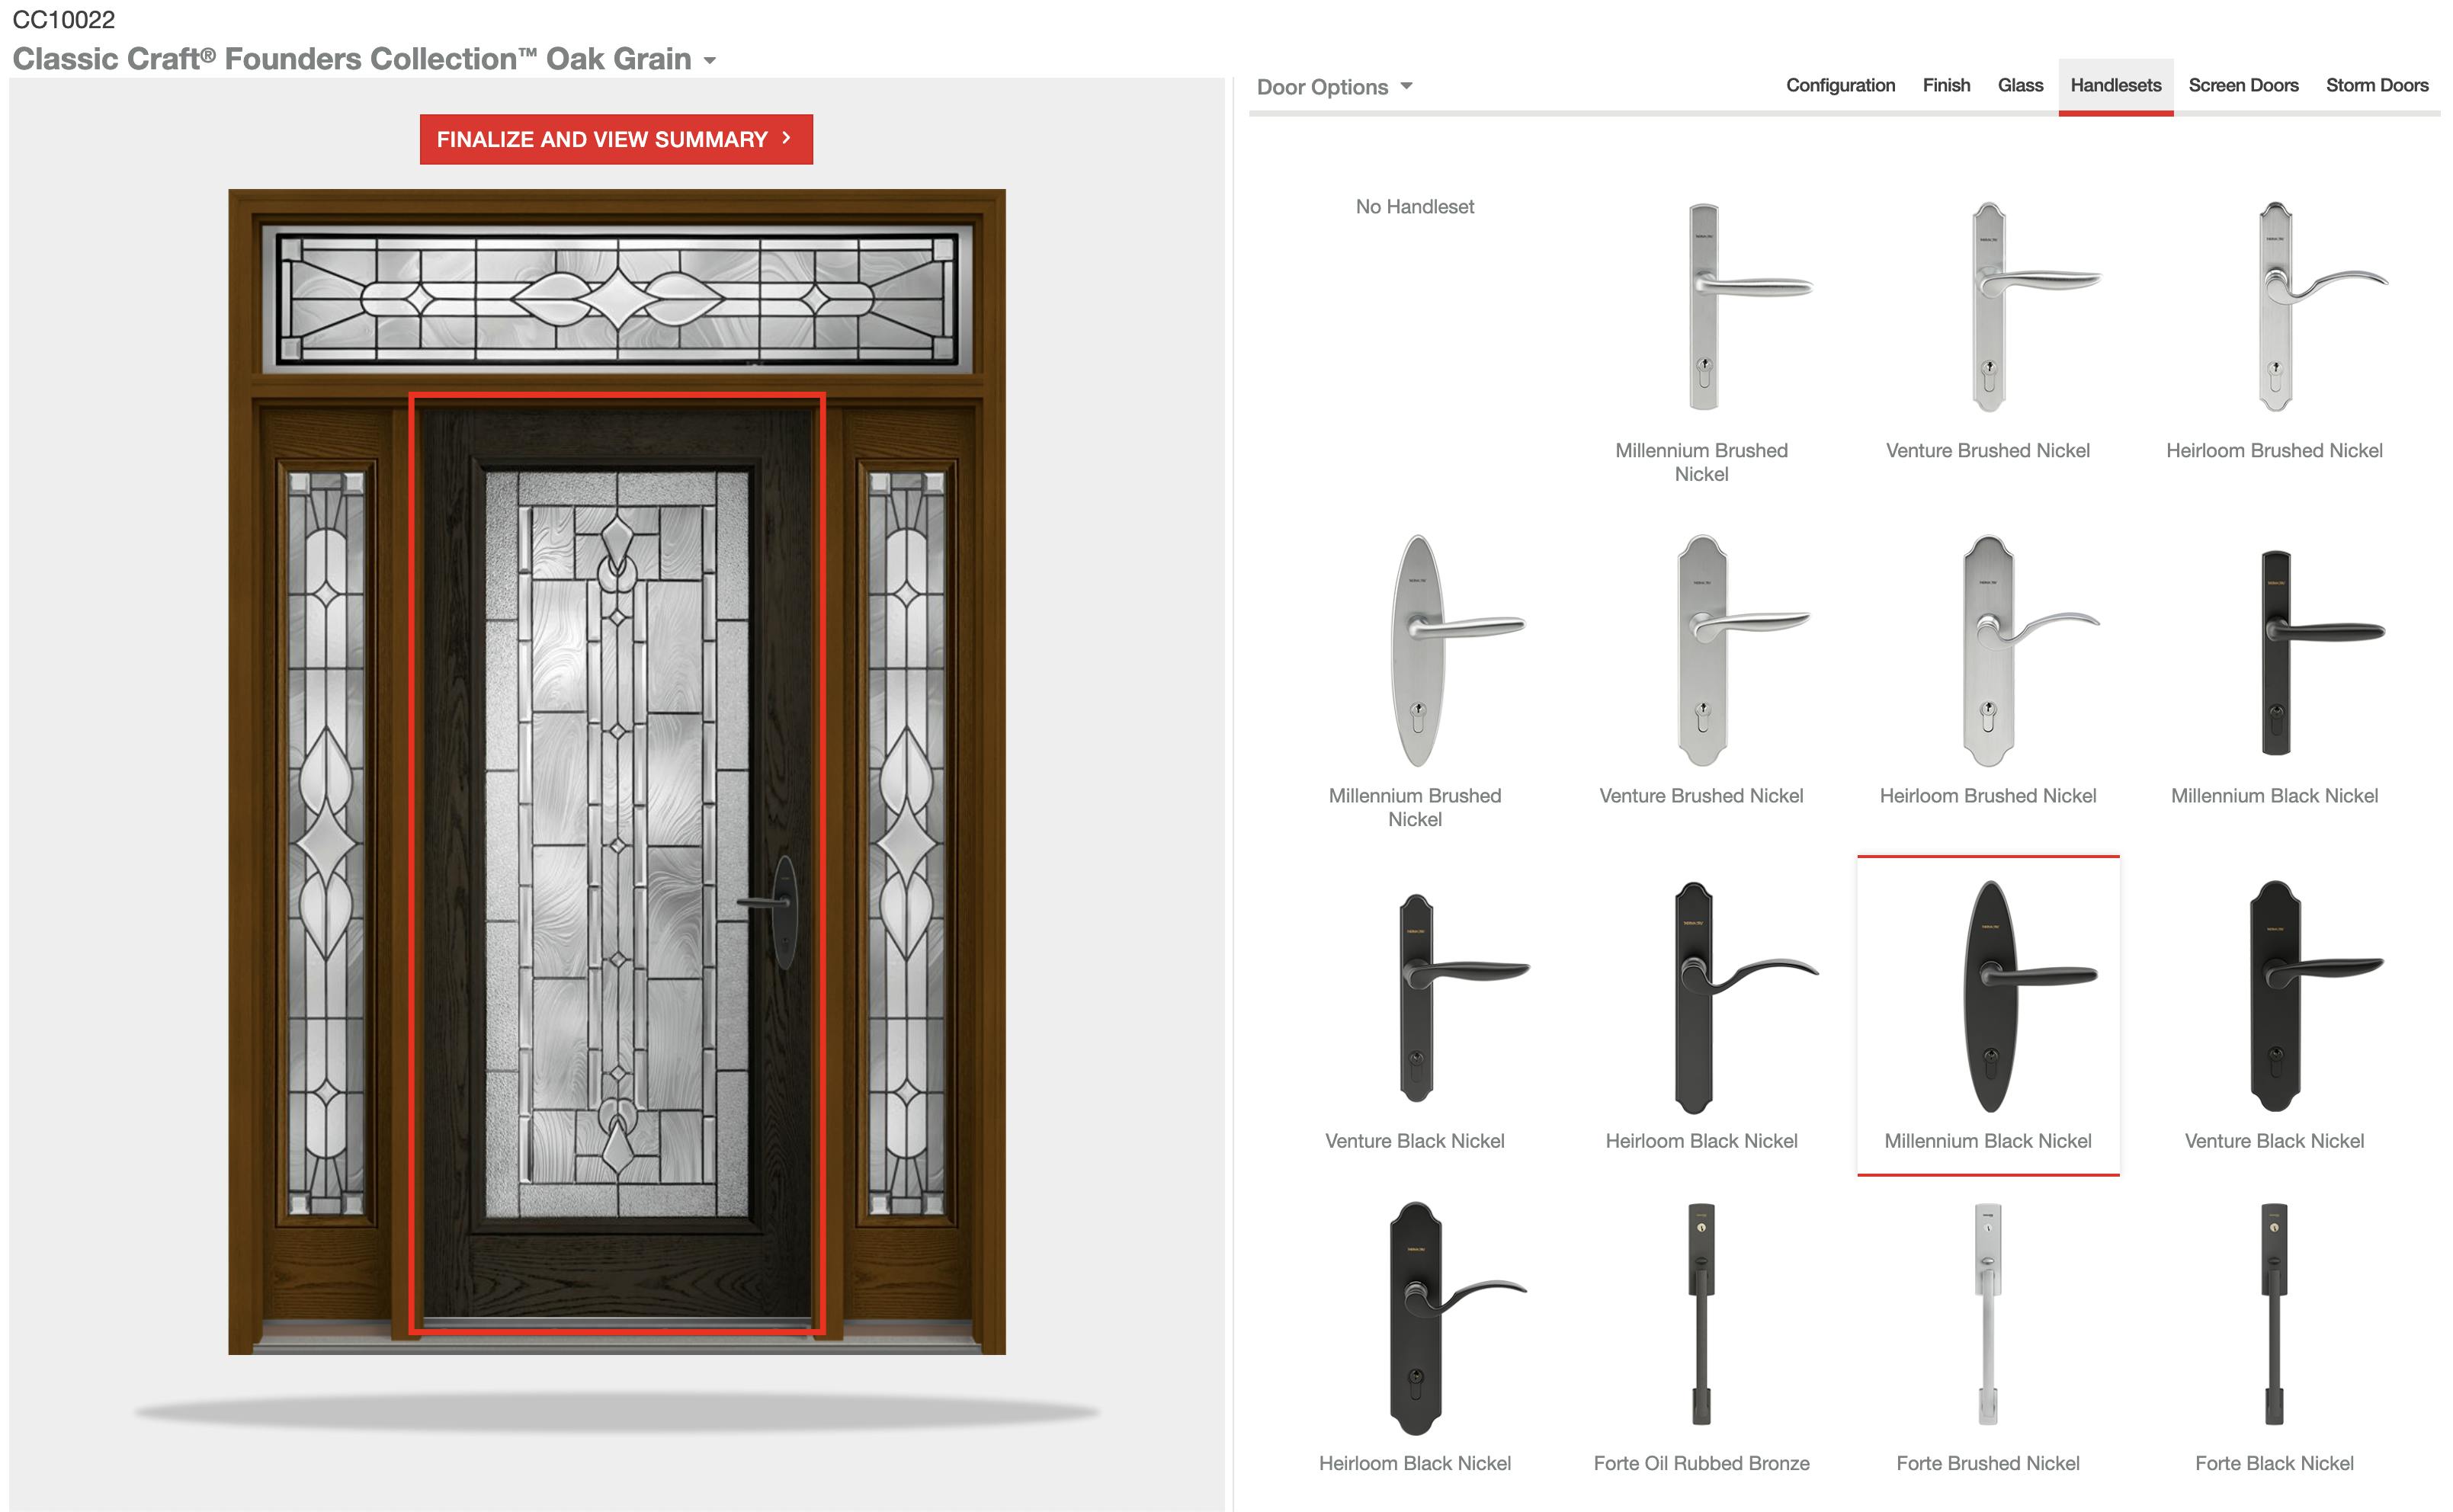Click the red-outlined door panel preview
Image resolution: width=2453 pixels, height=1512 pixels.
[615, 870]
